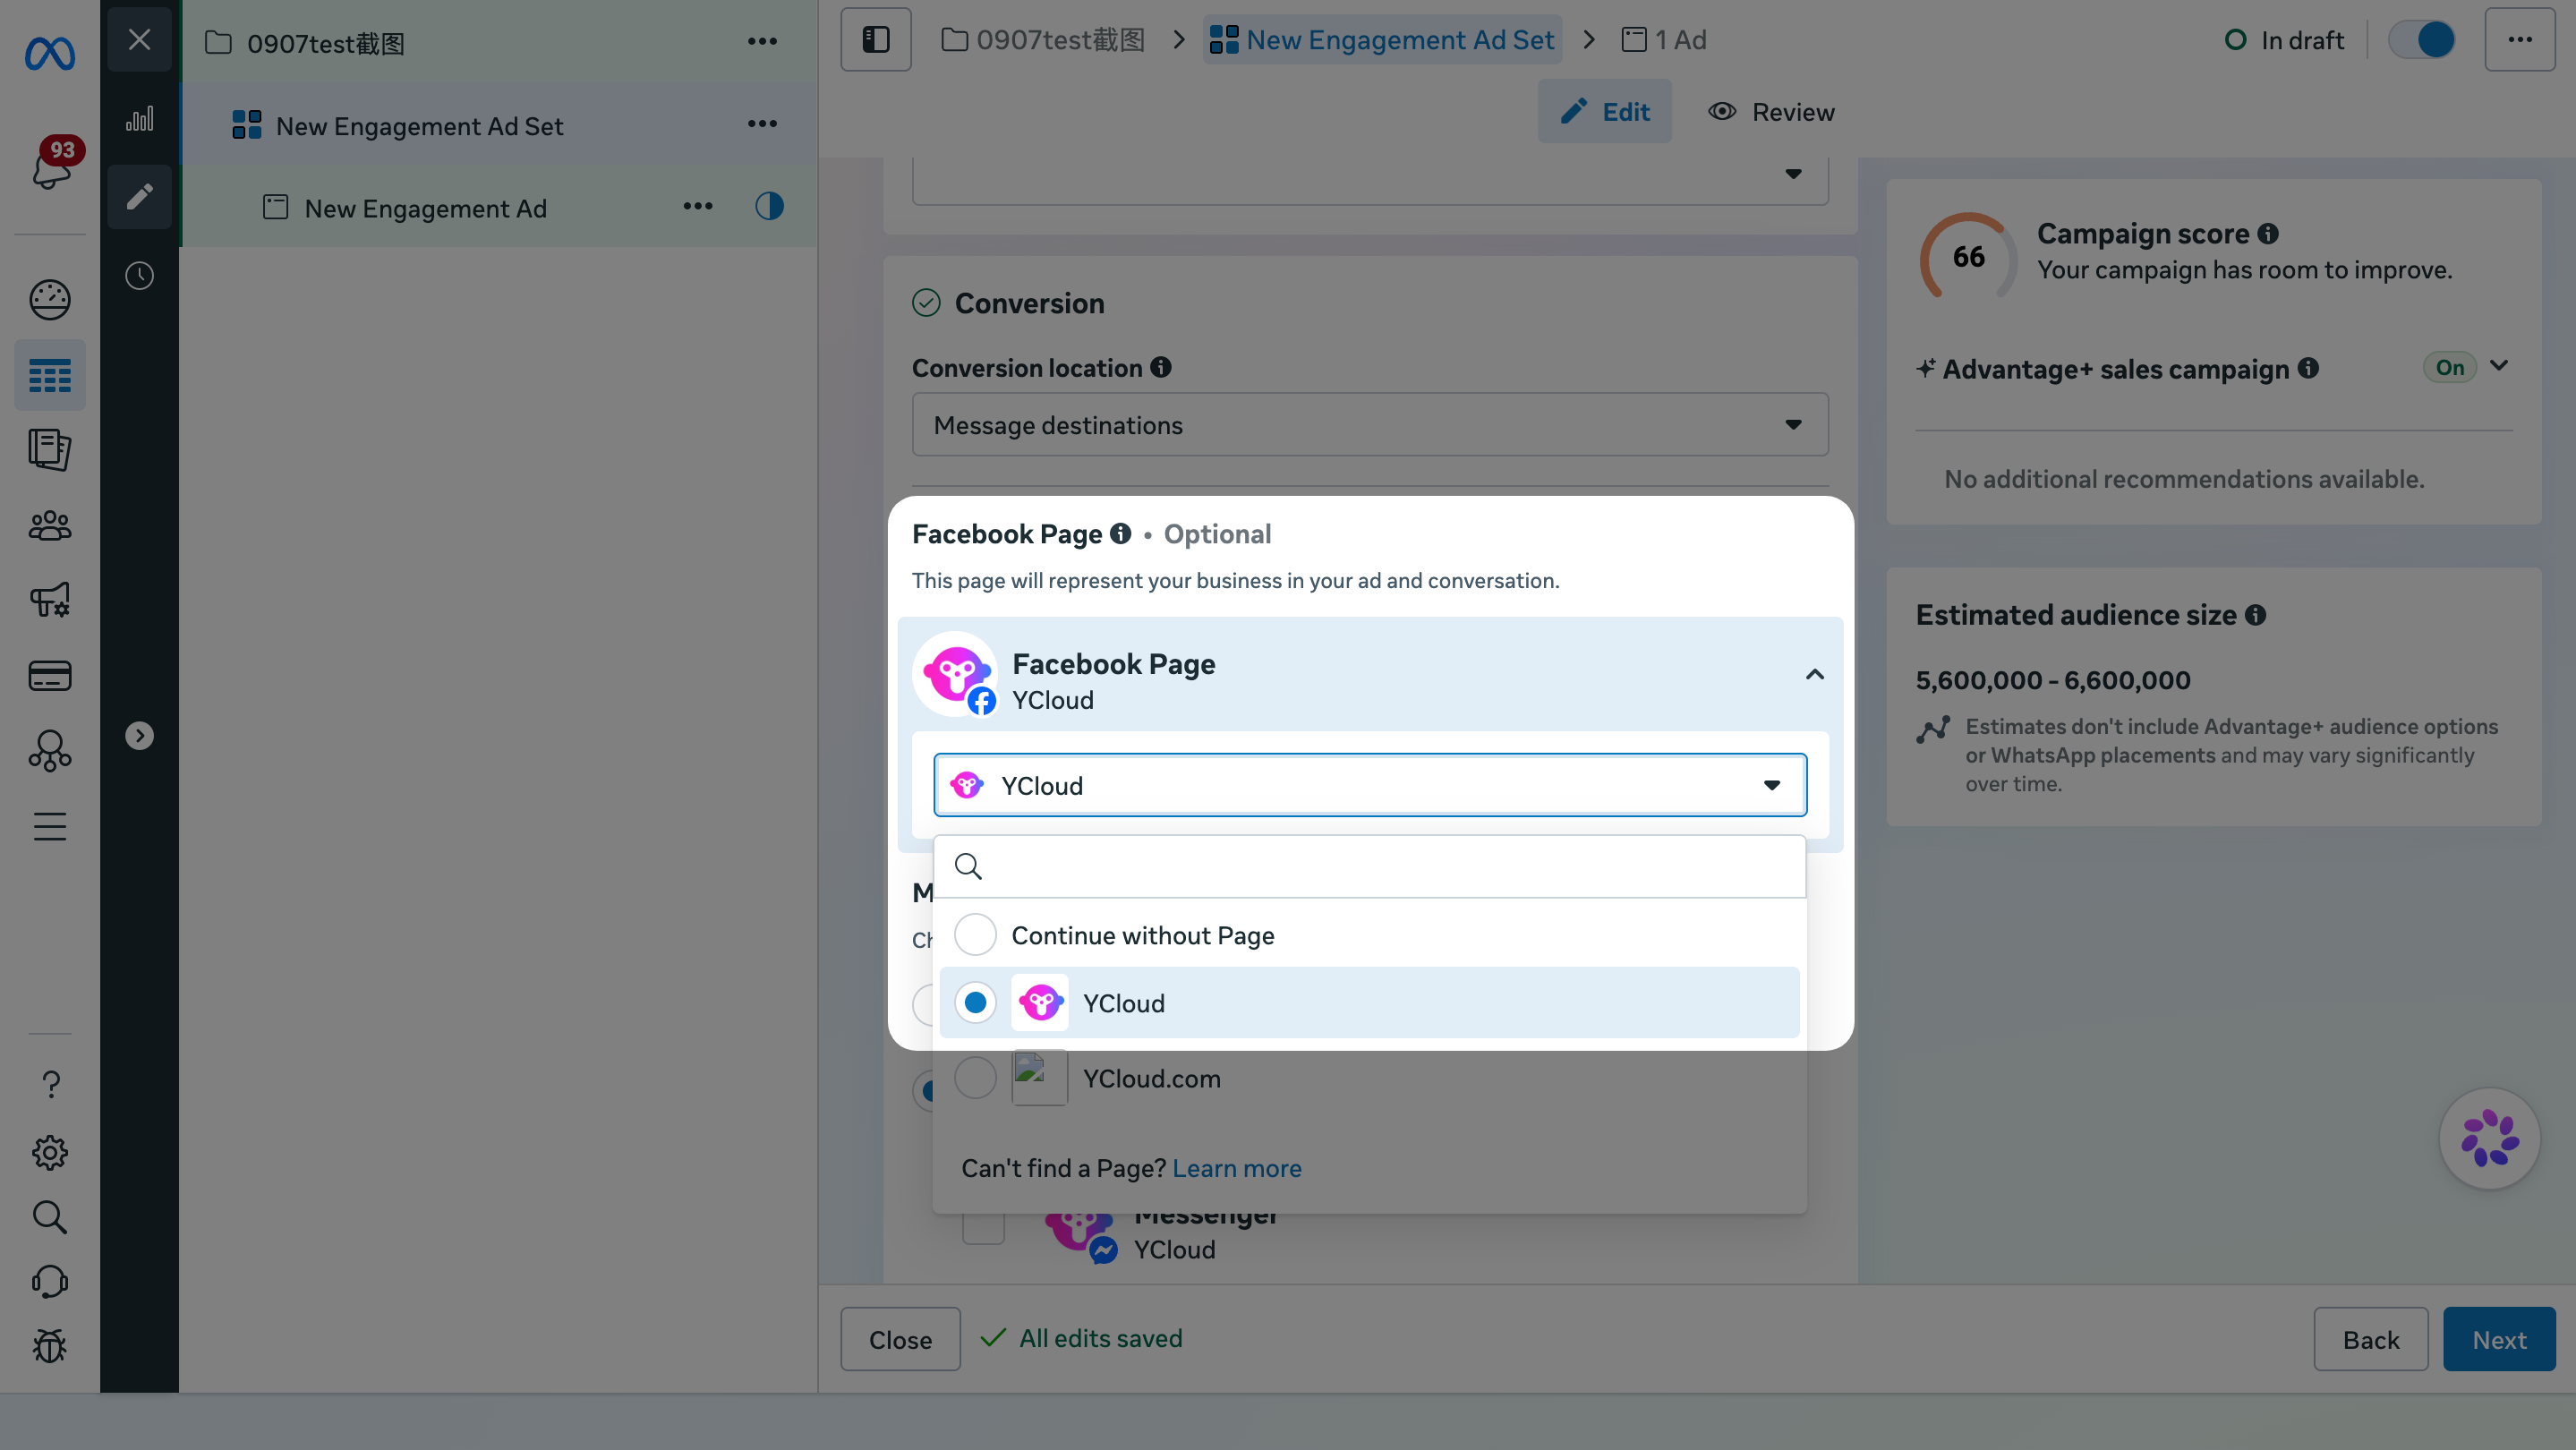Select the YCloud page radio option

point(975,1002)
